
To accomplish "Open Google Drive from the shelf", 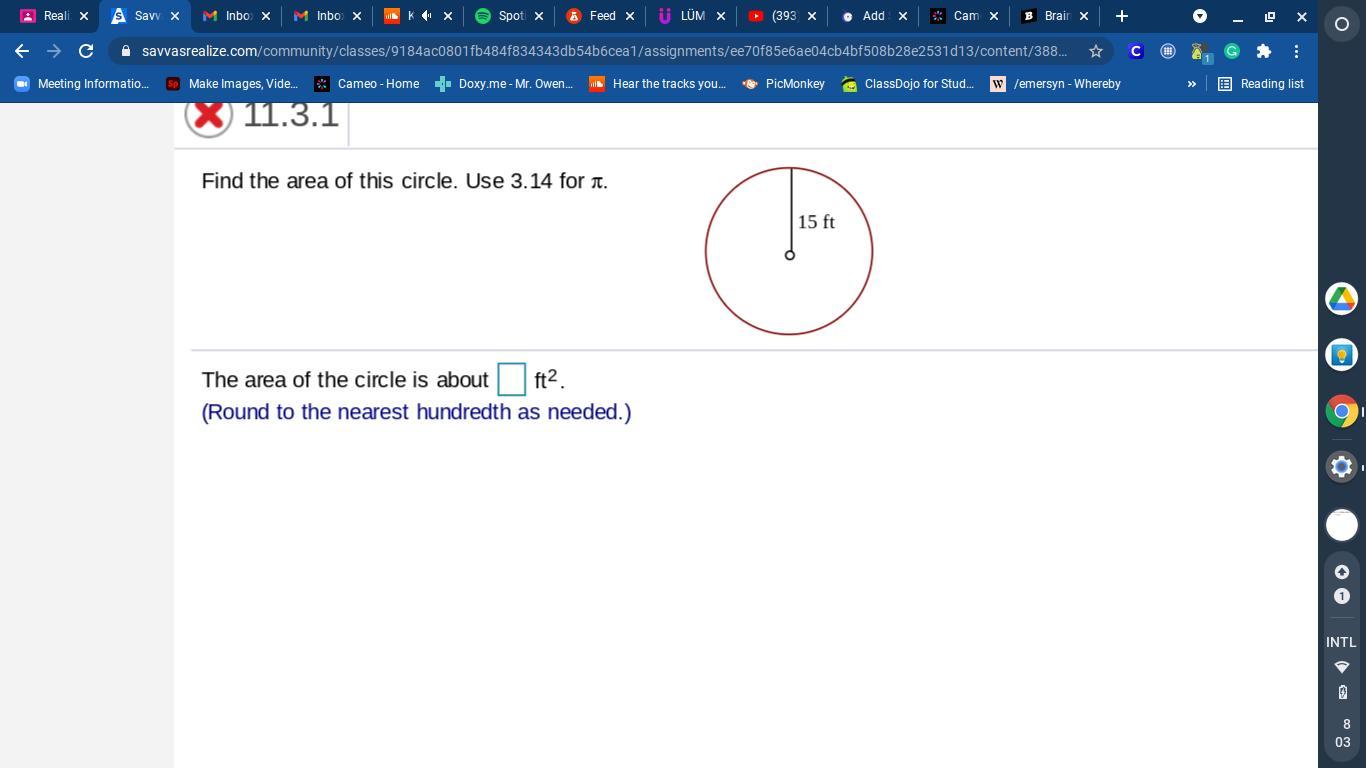I will pyautogui.click(x=1342, y=298).
